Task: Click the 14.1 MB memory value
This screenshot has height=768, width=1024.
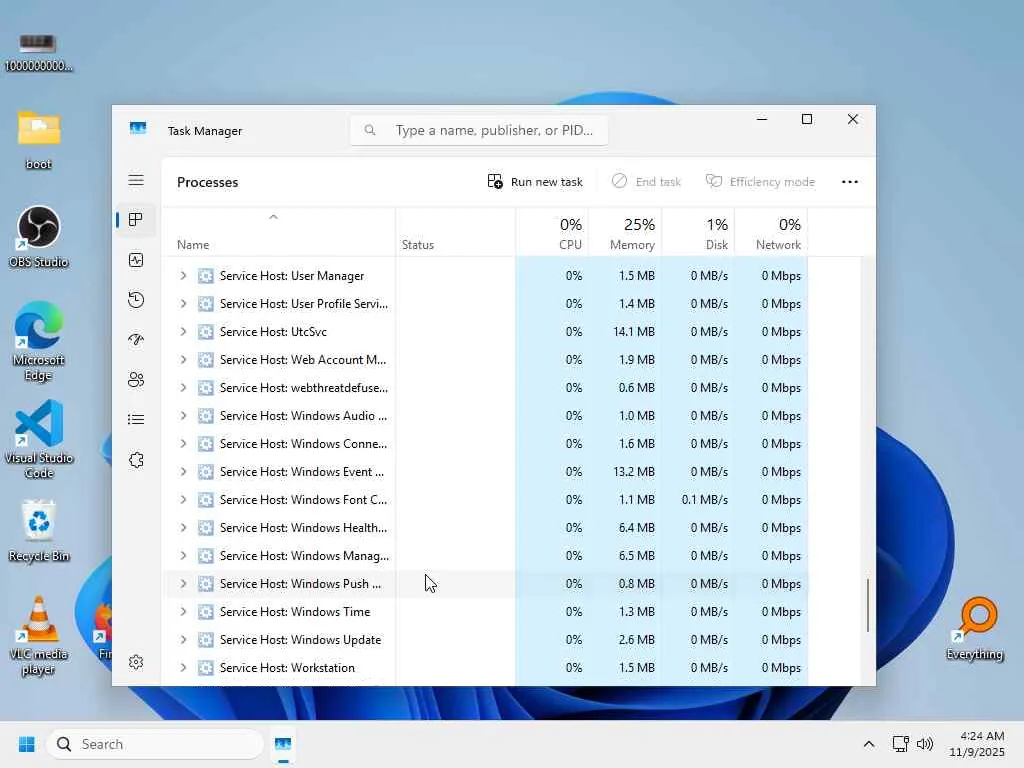Action: (x=633, y=332)
